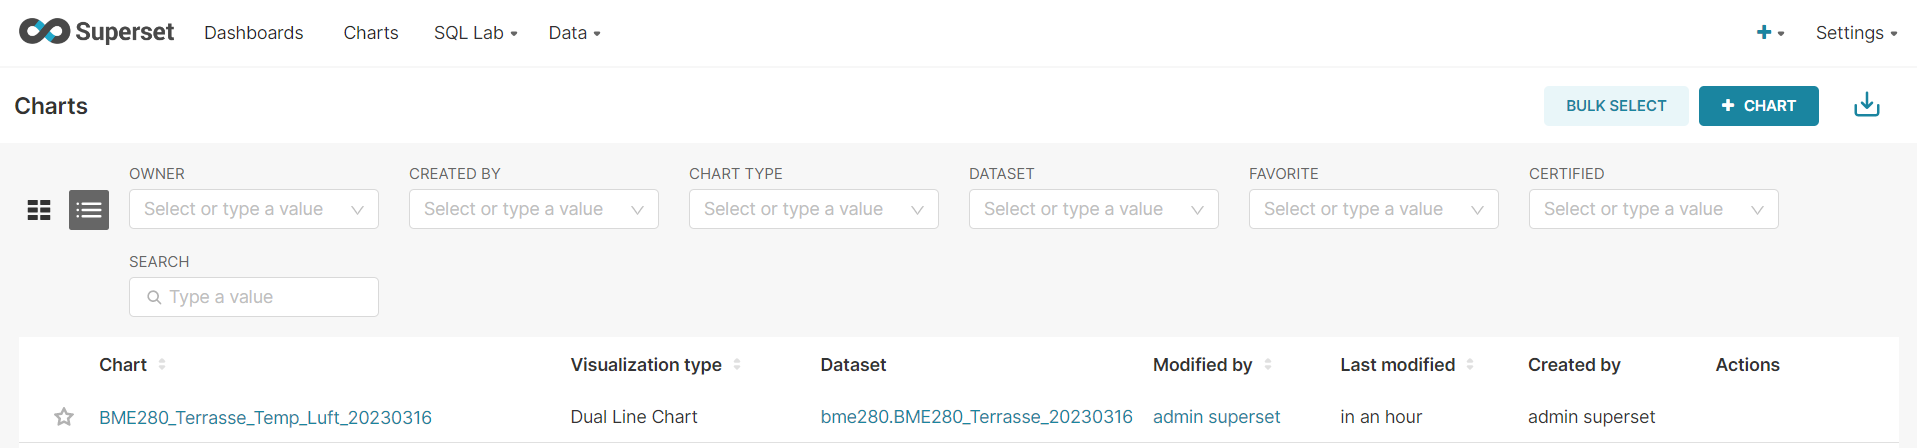This screenshot has width=1917, height=448.
Task: Open the bme280.BME280_Terrasse_20230316 dataset link
Action: (x=977, y=417)
